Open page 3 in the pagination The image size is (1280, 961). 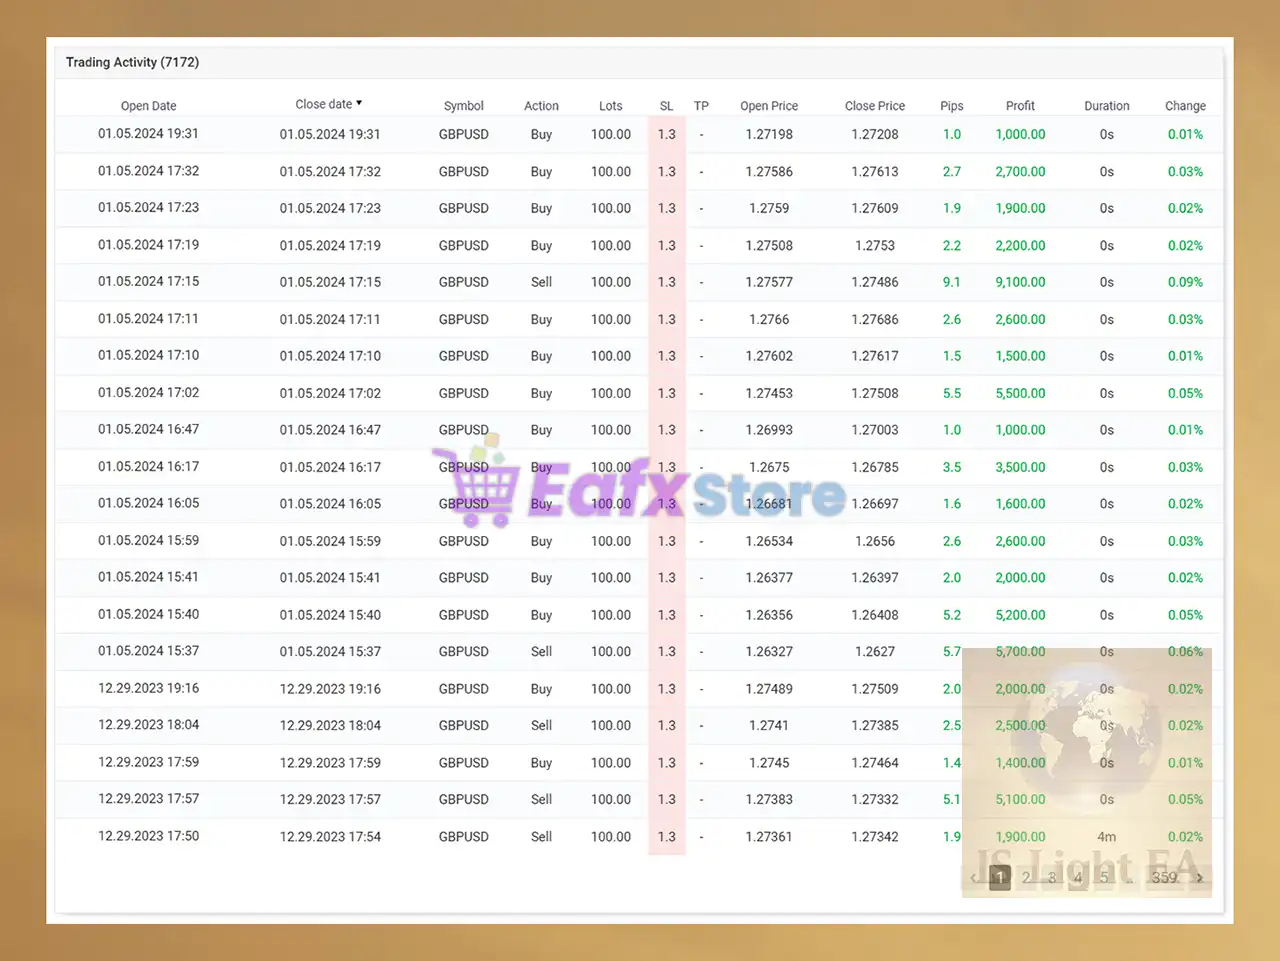click(1052, 878)
